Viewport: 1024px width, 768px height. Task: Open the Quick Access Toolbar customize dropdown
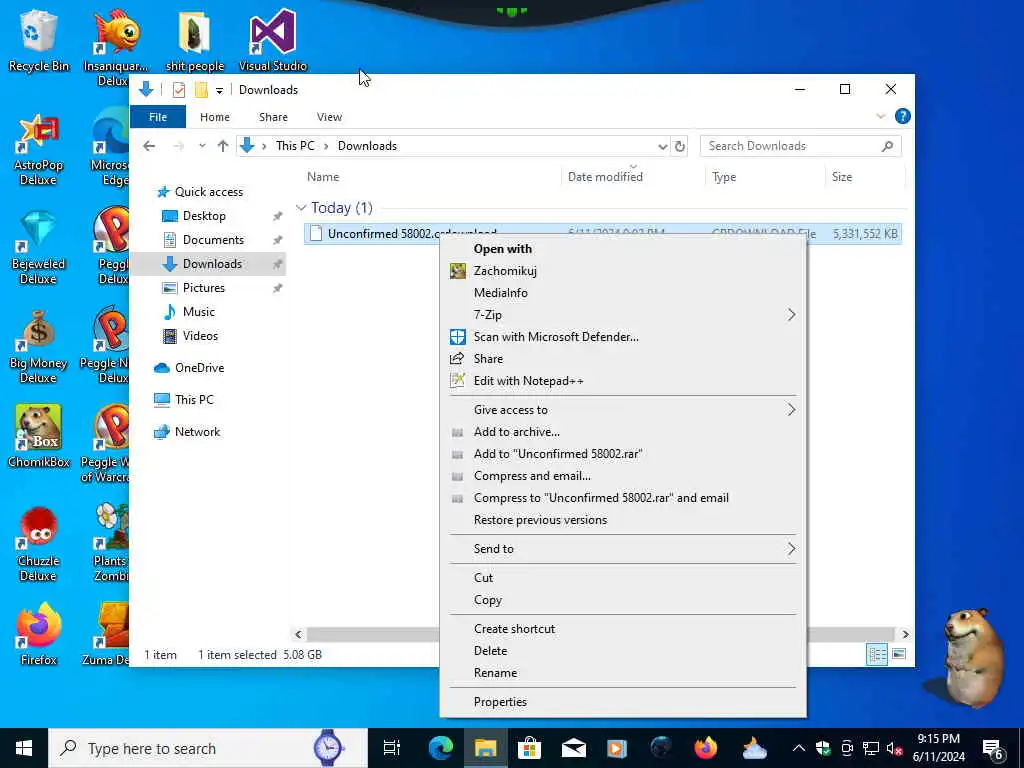point(219,90)
